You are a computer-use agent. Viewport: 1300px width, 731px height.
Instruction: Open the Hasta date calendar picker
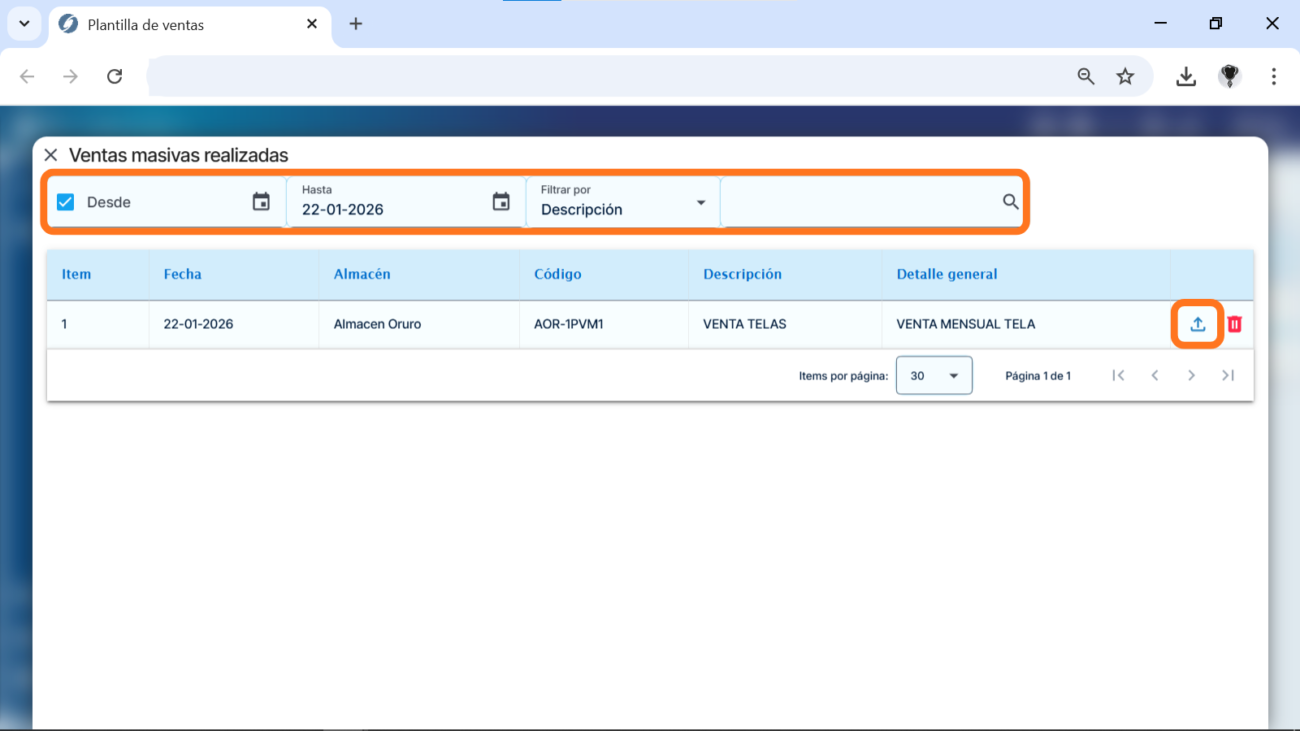click(x=501, y=202)
